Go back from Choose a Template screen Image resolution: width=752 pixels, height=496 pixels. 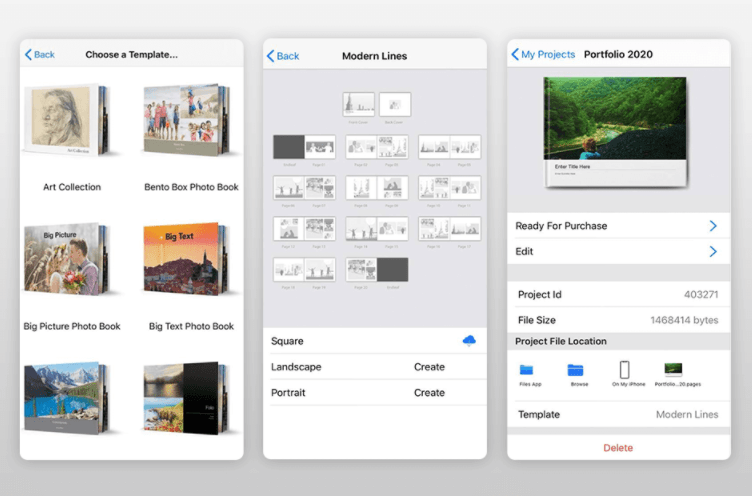[x=40, y=55]
